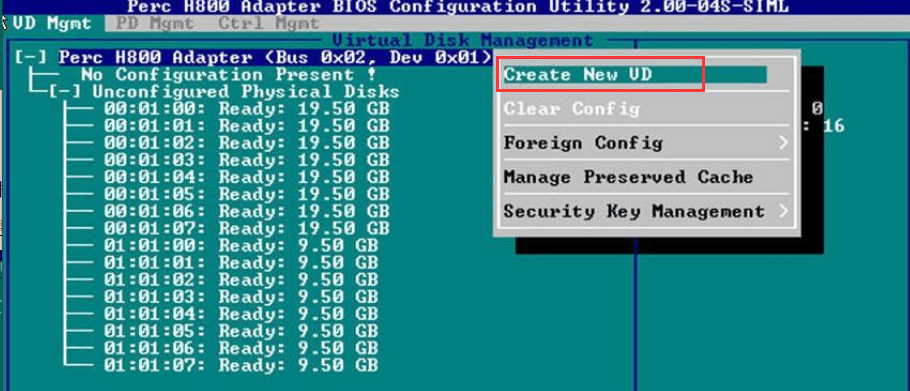Image resolution: width=910 pixels, height=391 pixels.
Task: Select disk 01:01:04 Ready 9.50 GB
Action: pos(241,314)
